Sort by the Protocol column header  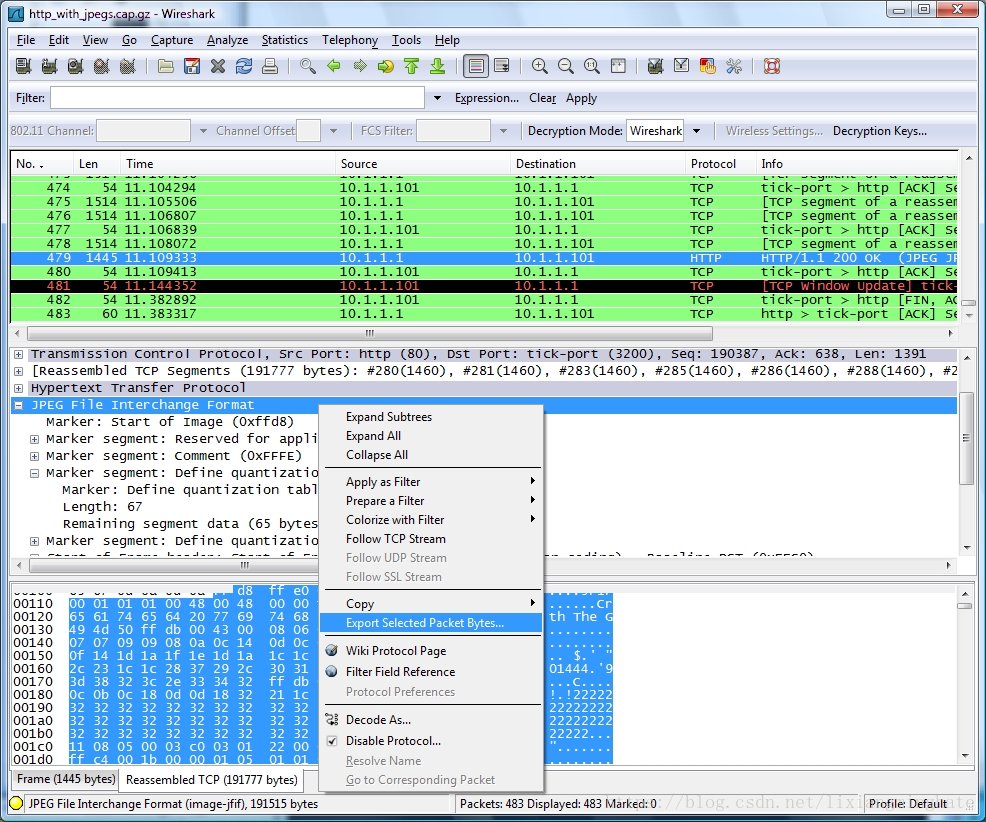(720, 164)
